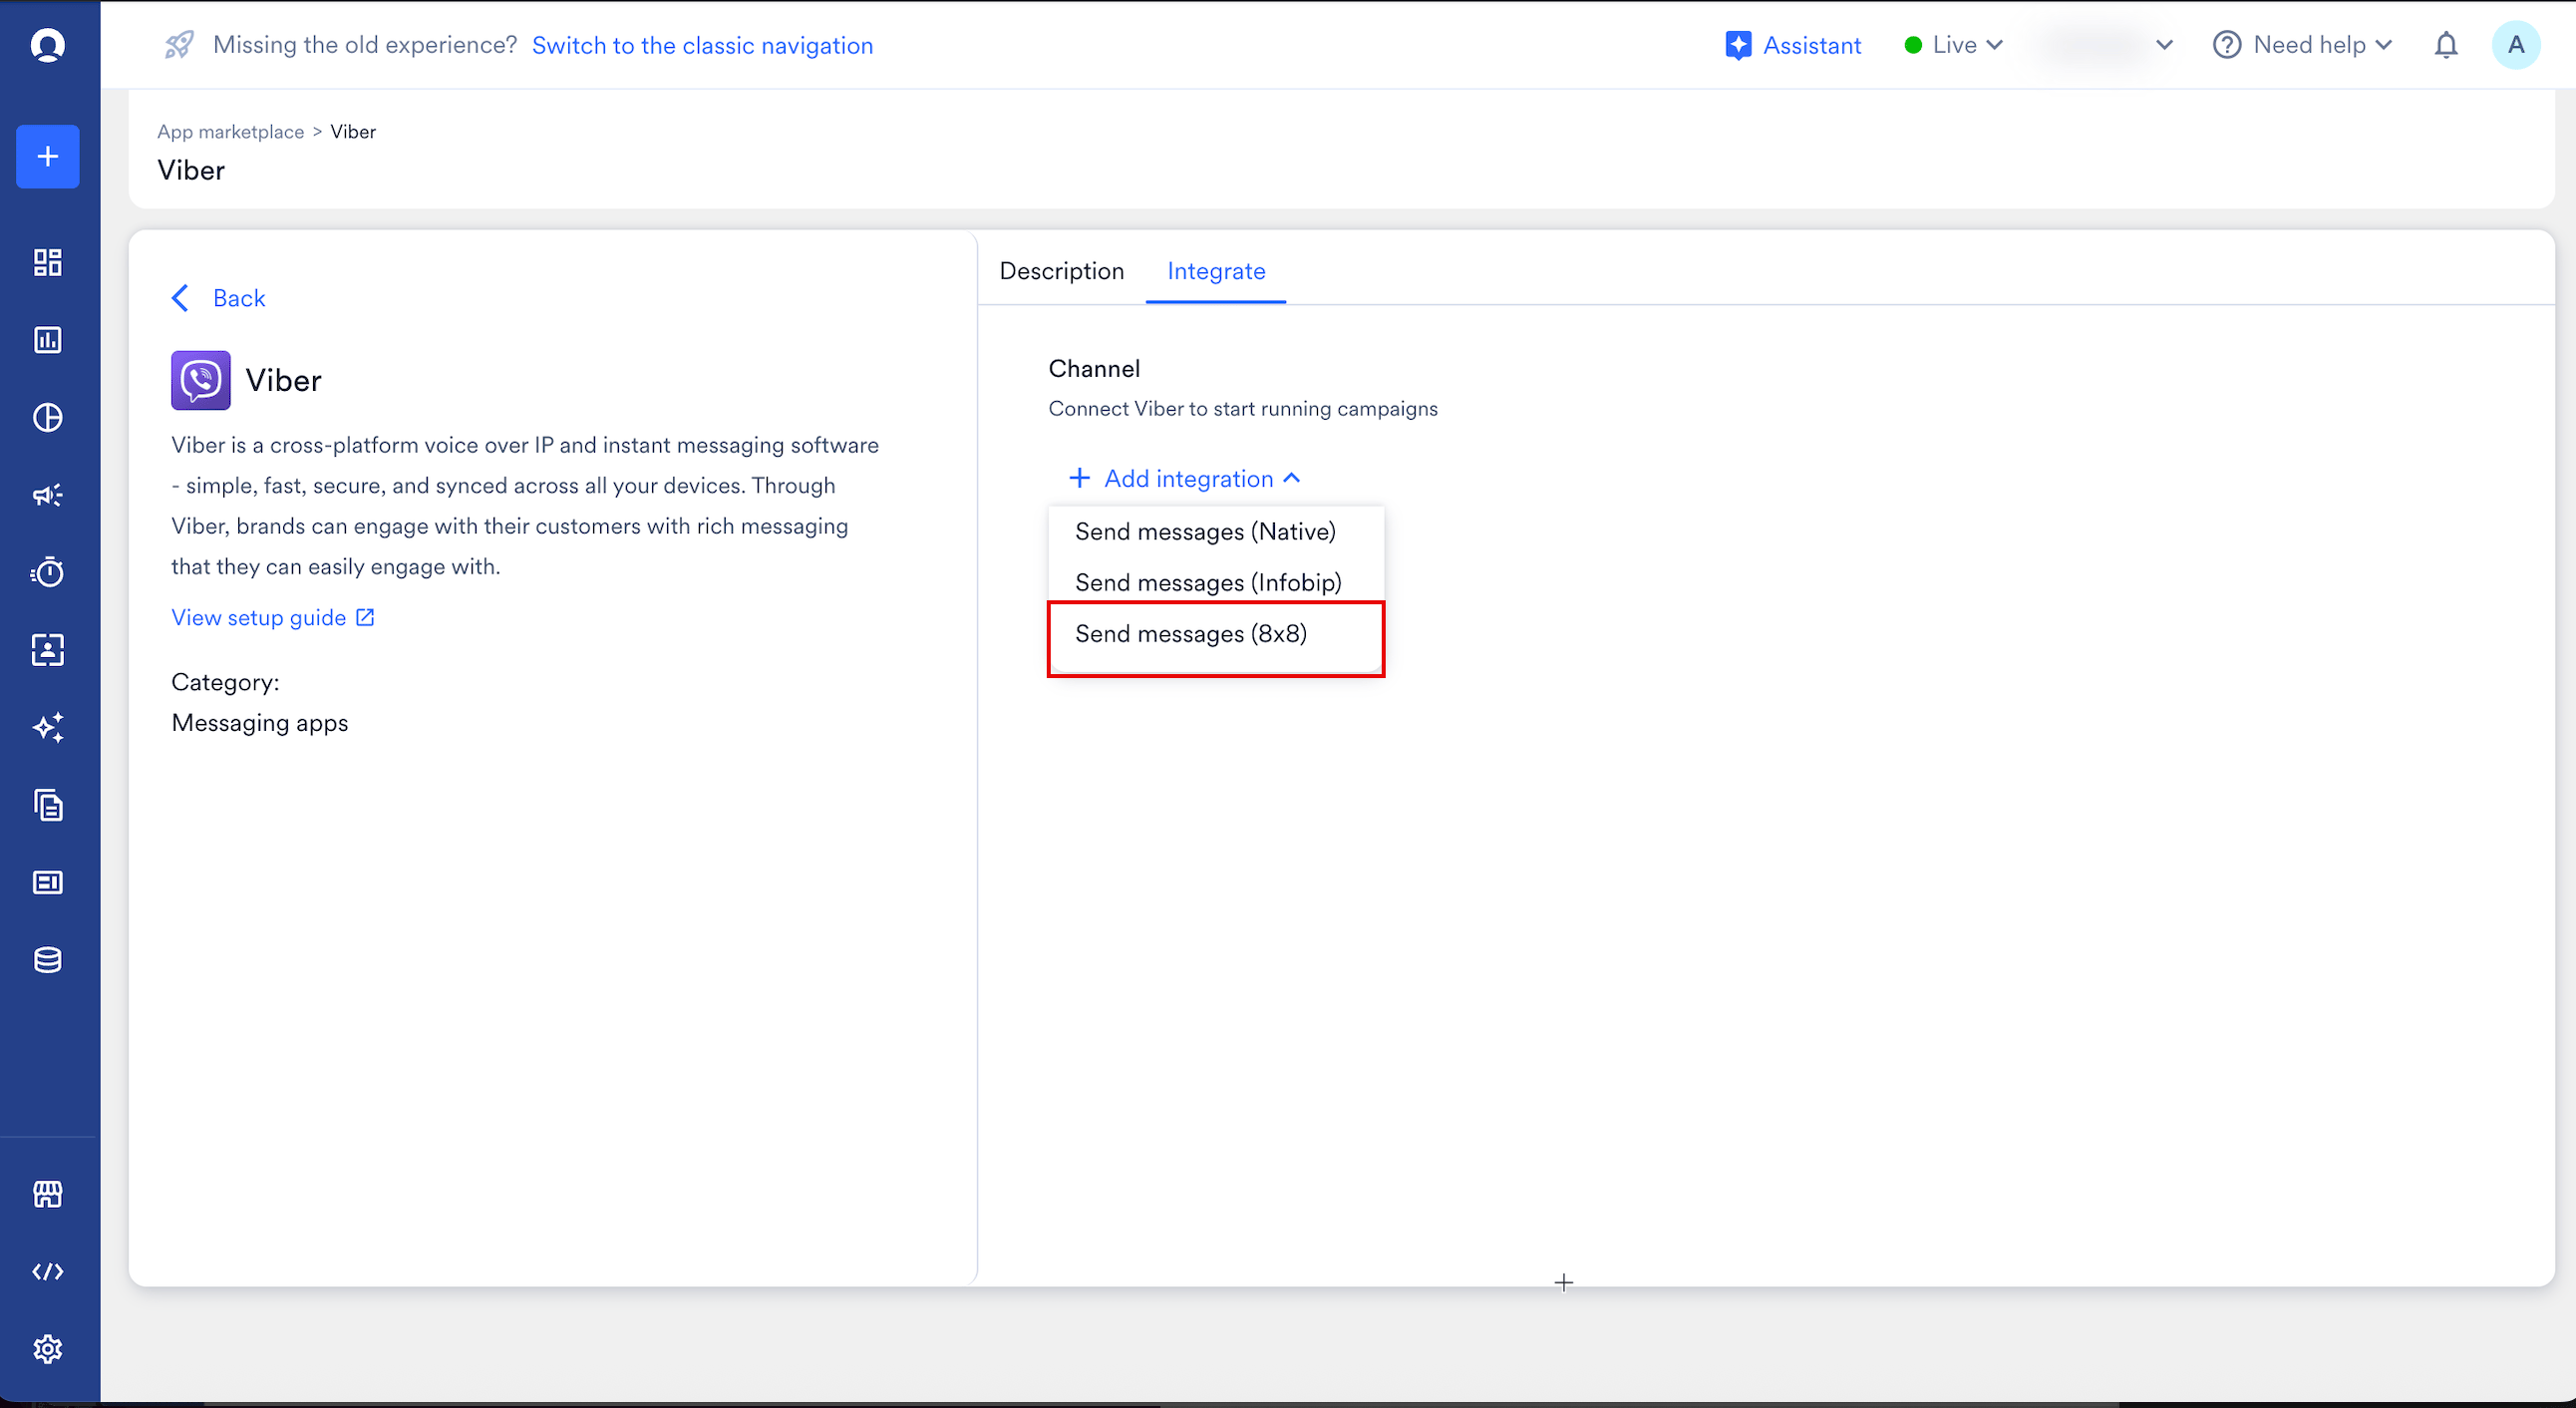Screen dimensions: 2576x1408
Task: Open the sparkle AI sidebar icon
Action: [x=48, y=727]
